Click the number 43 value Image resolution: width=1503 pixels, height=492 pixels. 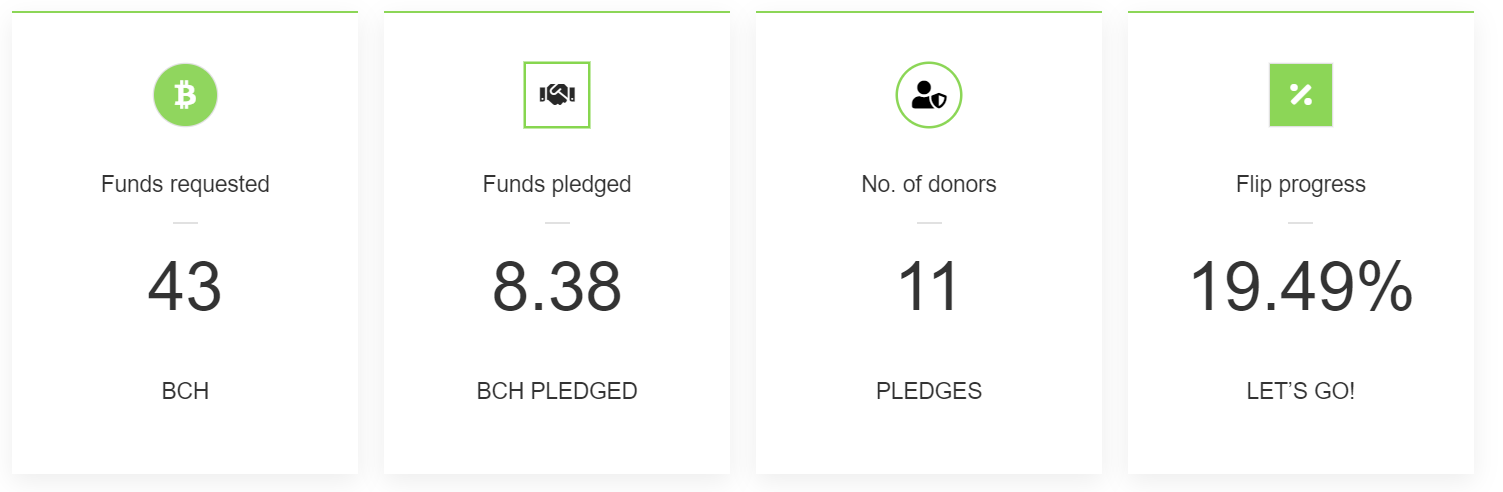(185, 288)
